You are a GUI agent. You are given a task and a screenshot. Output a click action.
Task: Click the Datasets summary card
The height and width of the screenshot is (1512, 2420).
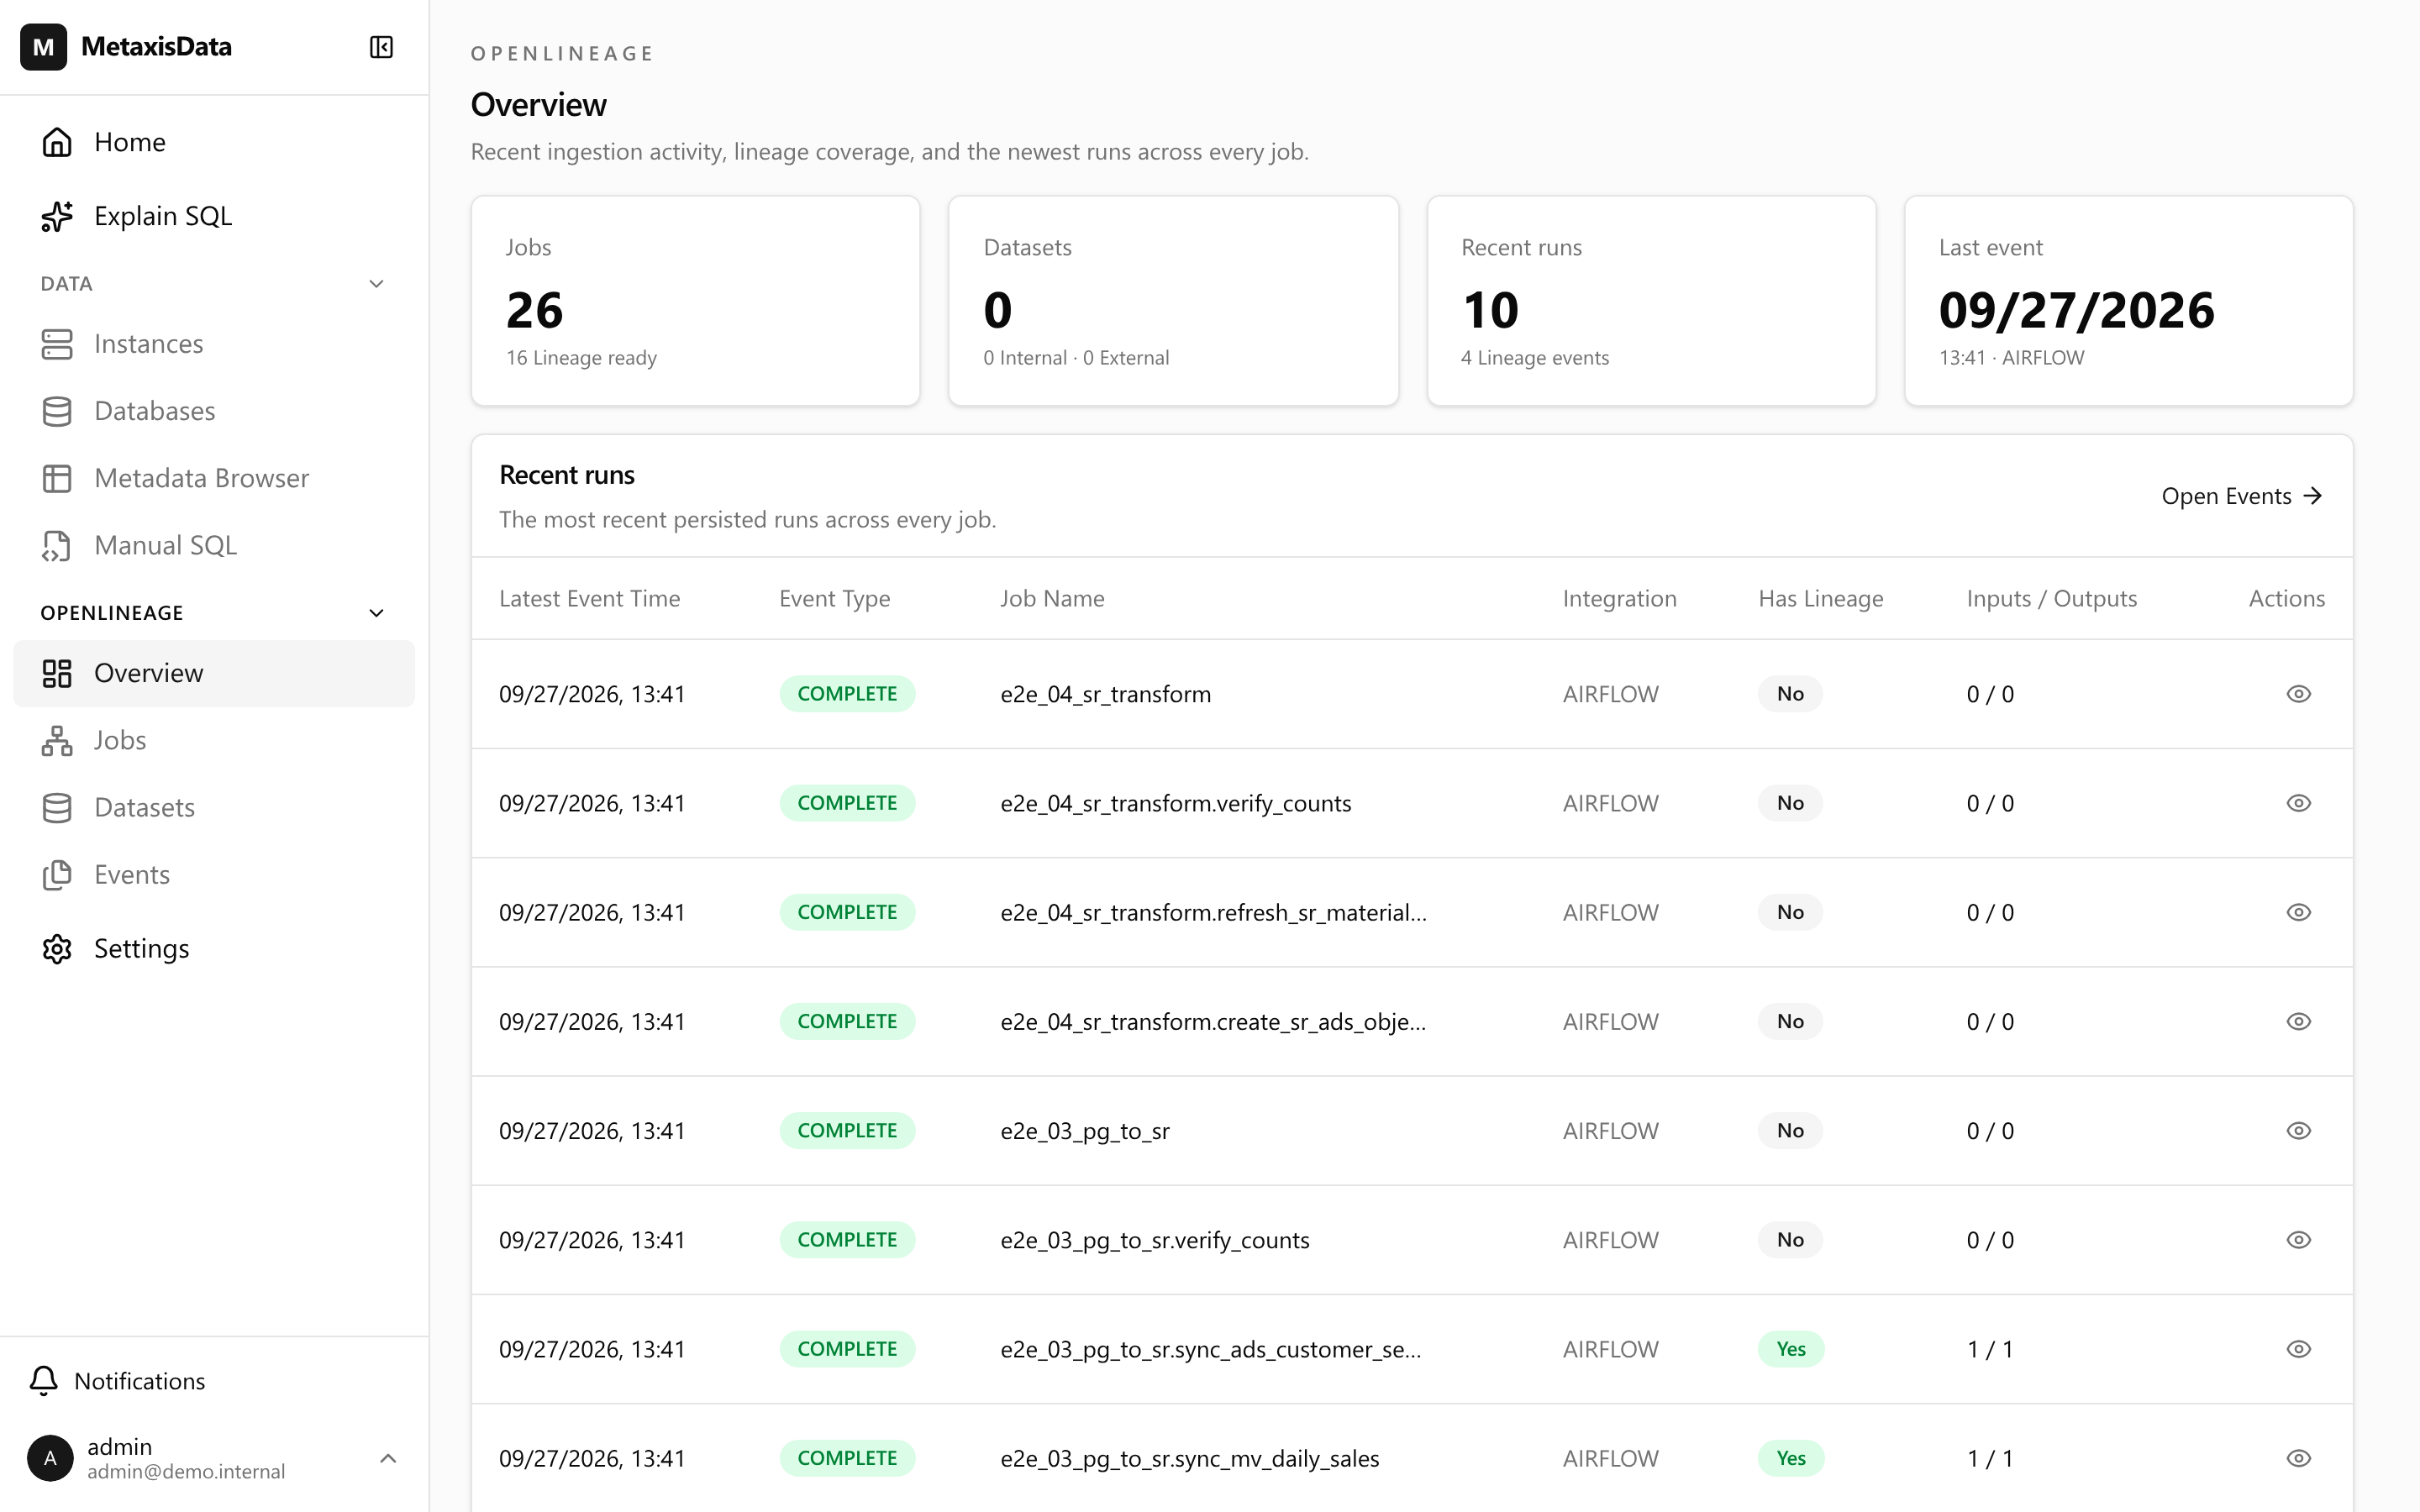tap(1173, 301)
